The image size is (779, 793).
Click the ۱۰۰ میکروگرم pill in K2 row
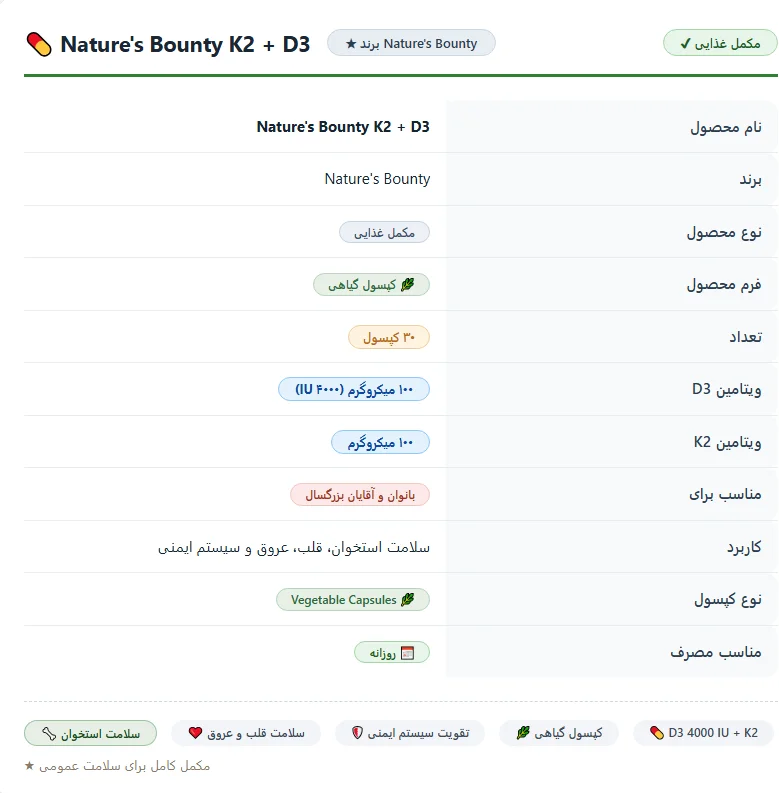point(380,443)
